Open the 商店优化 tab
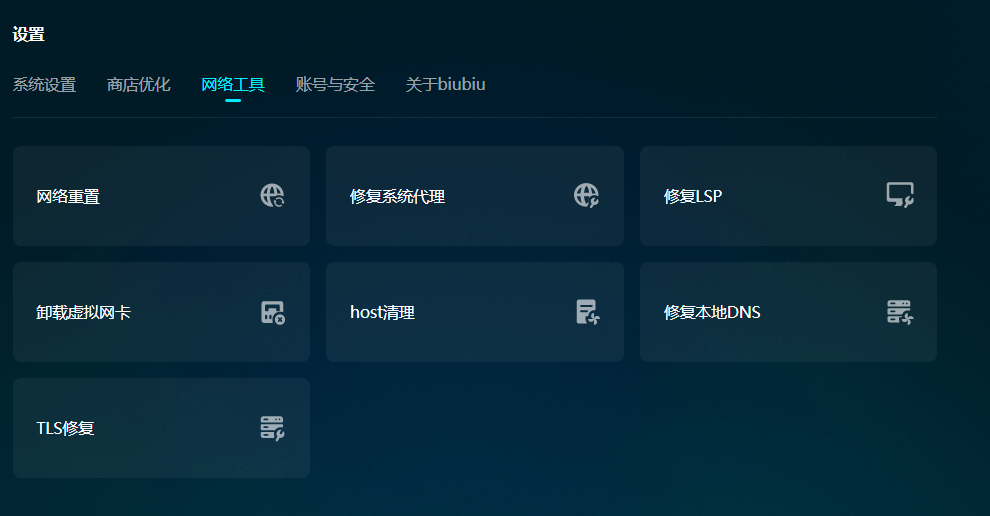This screenshot has width=990, height=516. [138, 85]
